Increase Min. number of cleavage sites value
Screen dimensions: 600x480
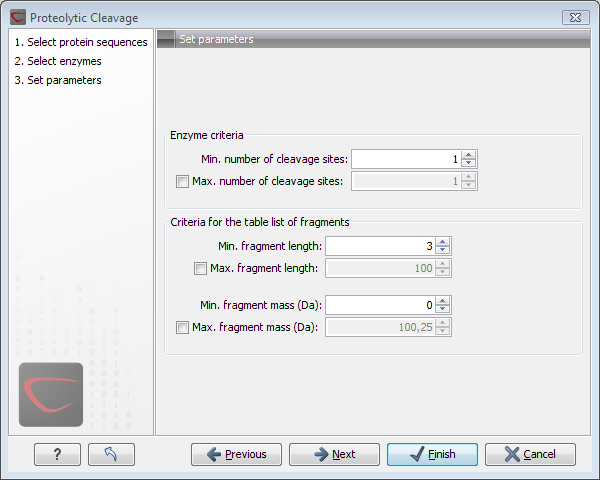[469, 155]
